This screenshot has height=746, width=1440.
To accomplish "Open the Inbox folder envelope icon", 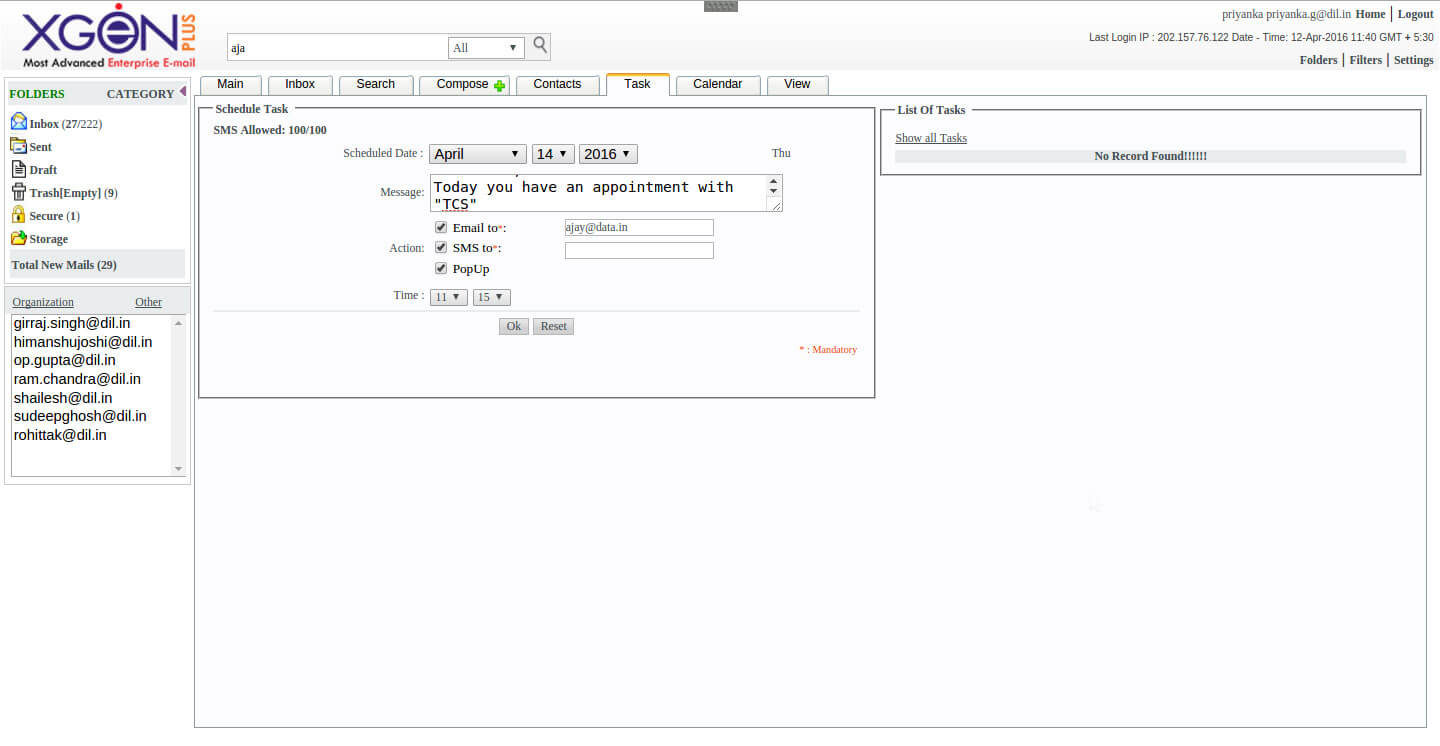I will pos(19,122).
